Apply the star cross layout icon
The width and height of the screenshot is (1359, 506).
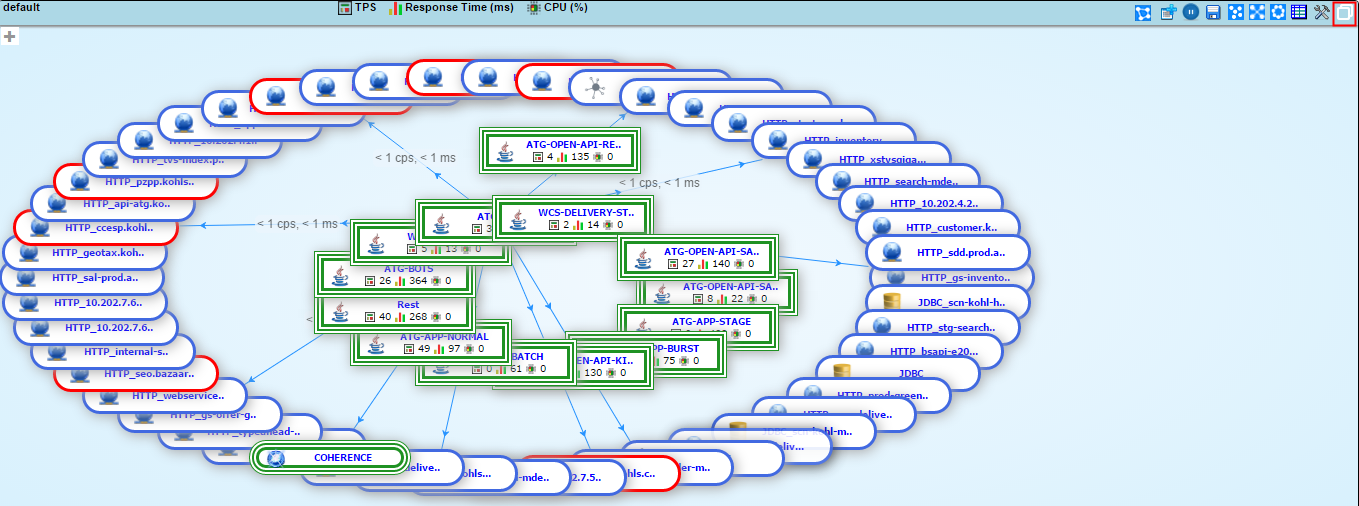point(1256,12)
